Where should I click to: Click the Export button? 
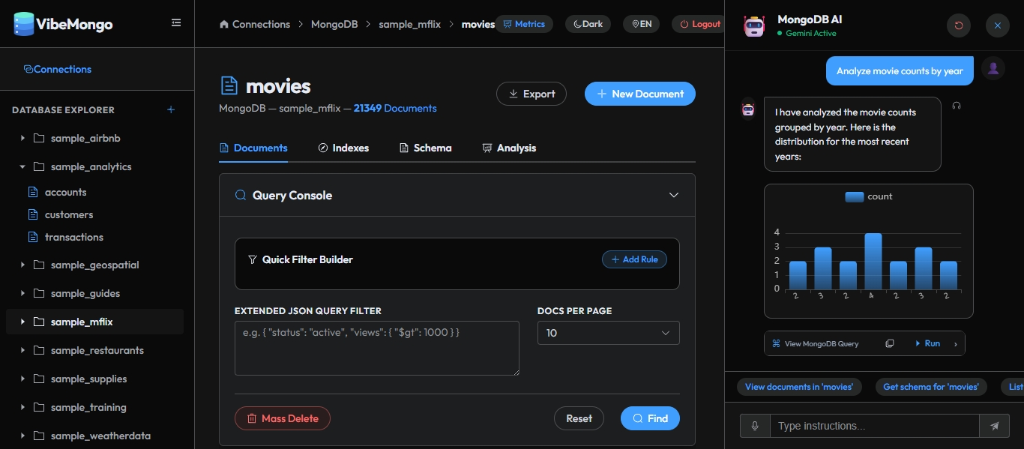tap(532, 94)
